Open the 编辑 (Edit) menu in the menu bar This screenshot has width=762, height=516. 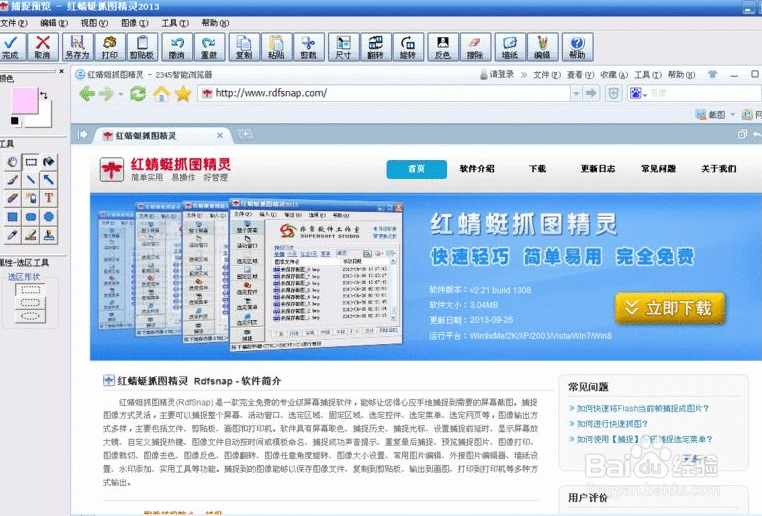54,23
